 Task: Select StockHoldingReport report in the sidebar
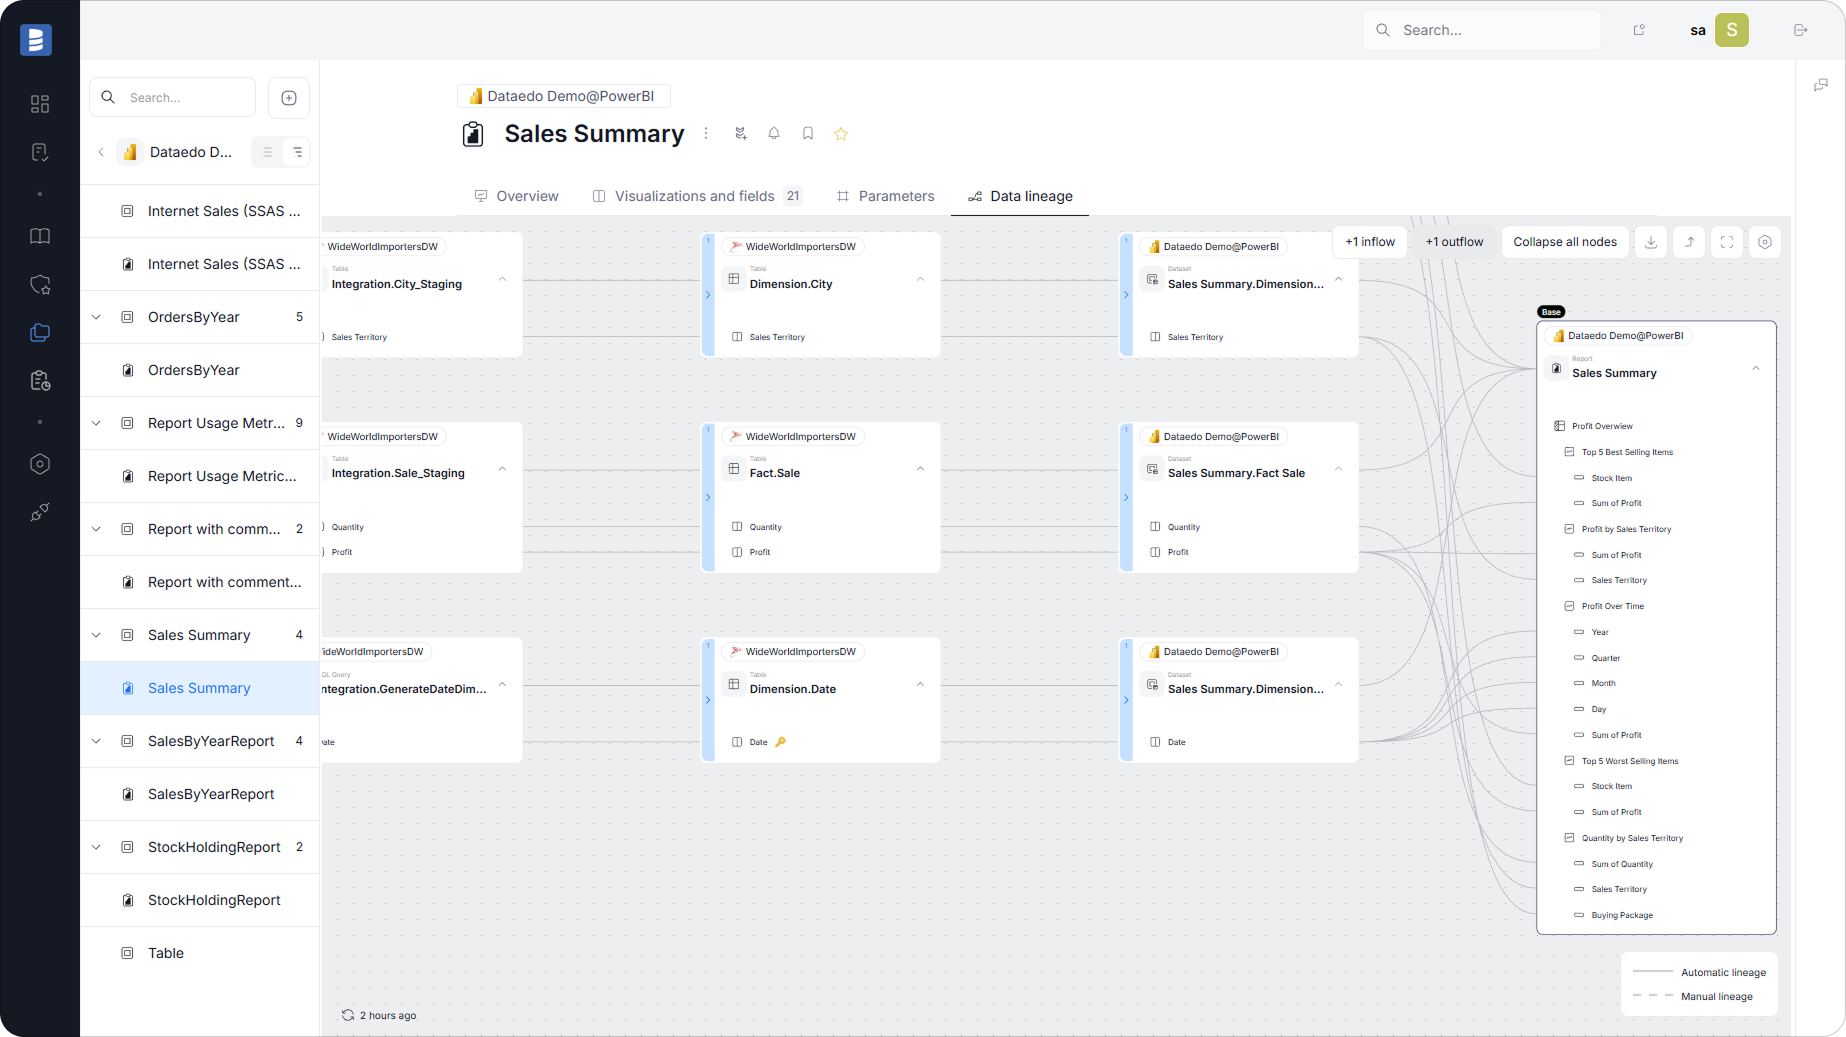tap(214, 900)
